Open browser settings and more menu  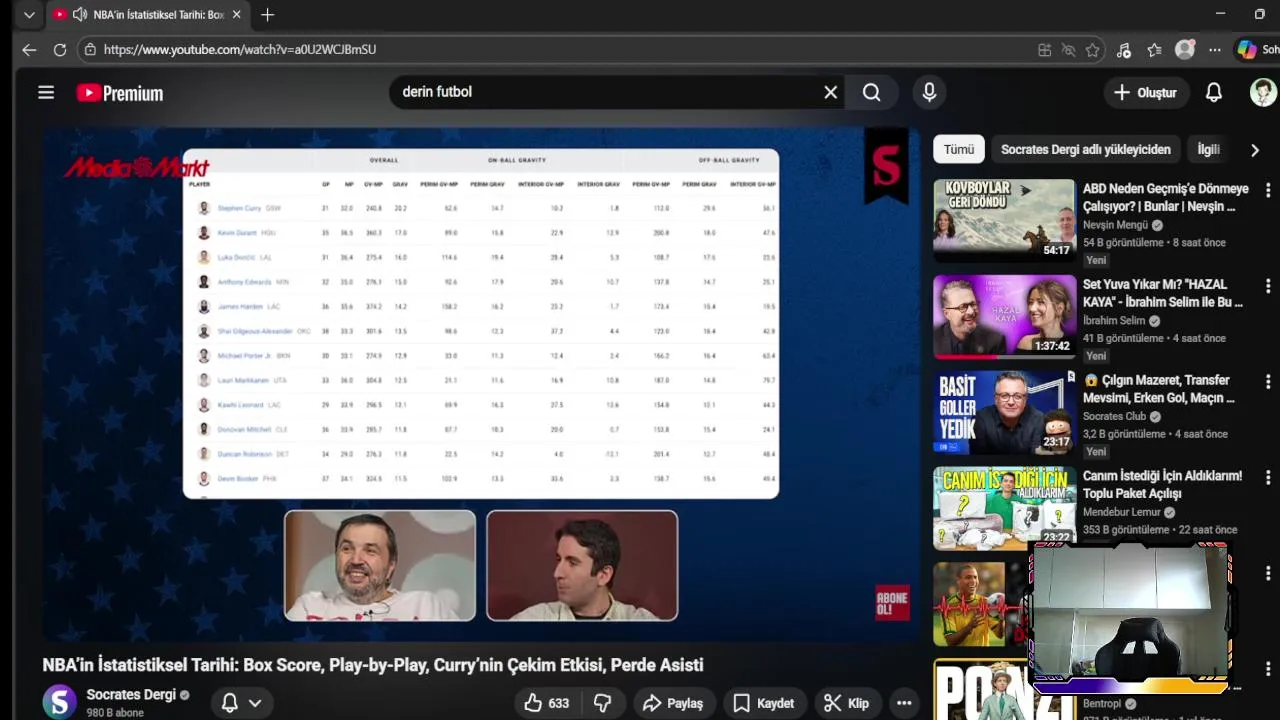pos(1215,50)
